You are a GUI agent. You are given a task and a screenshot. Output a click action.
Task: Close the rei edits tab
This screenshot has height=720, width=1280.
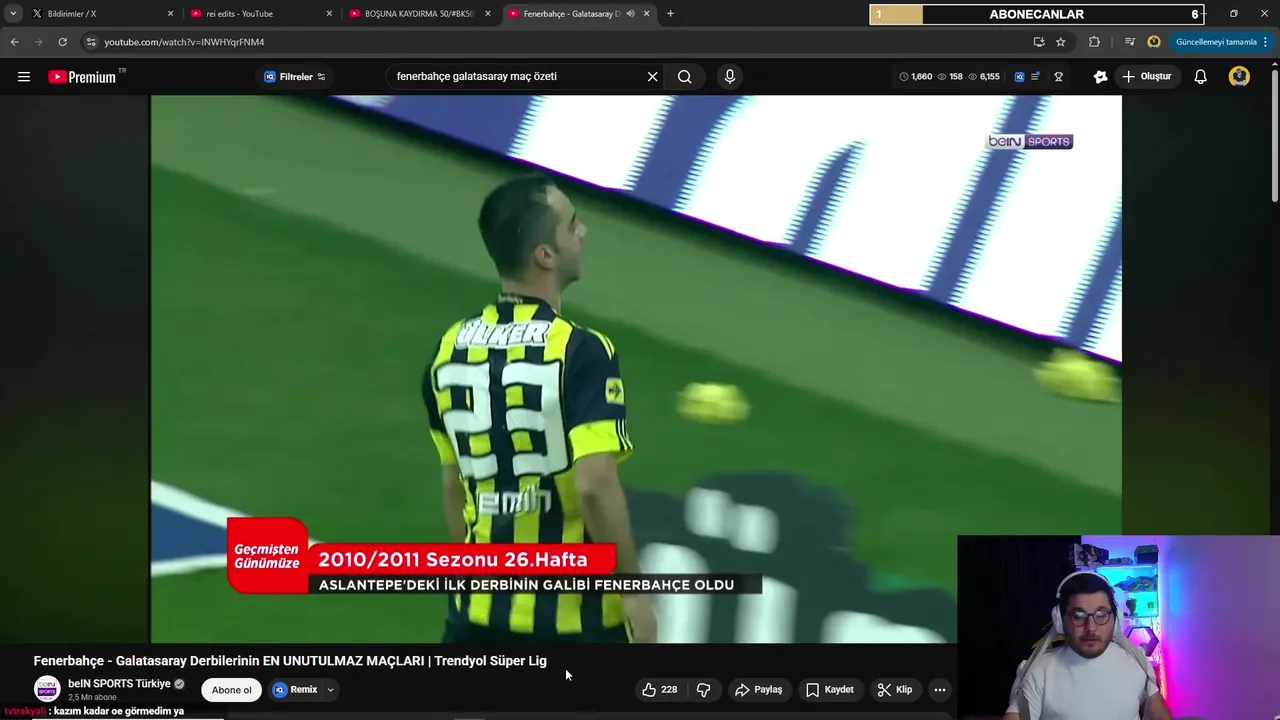coord(329,14)
